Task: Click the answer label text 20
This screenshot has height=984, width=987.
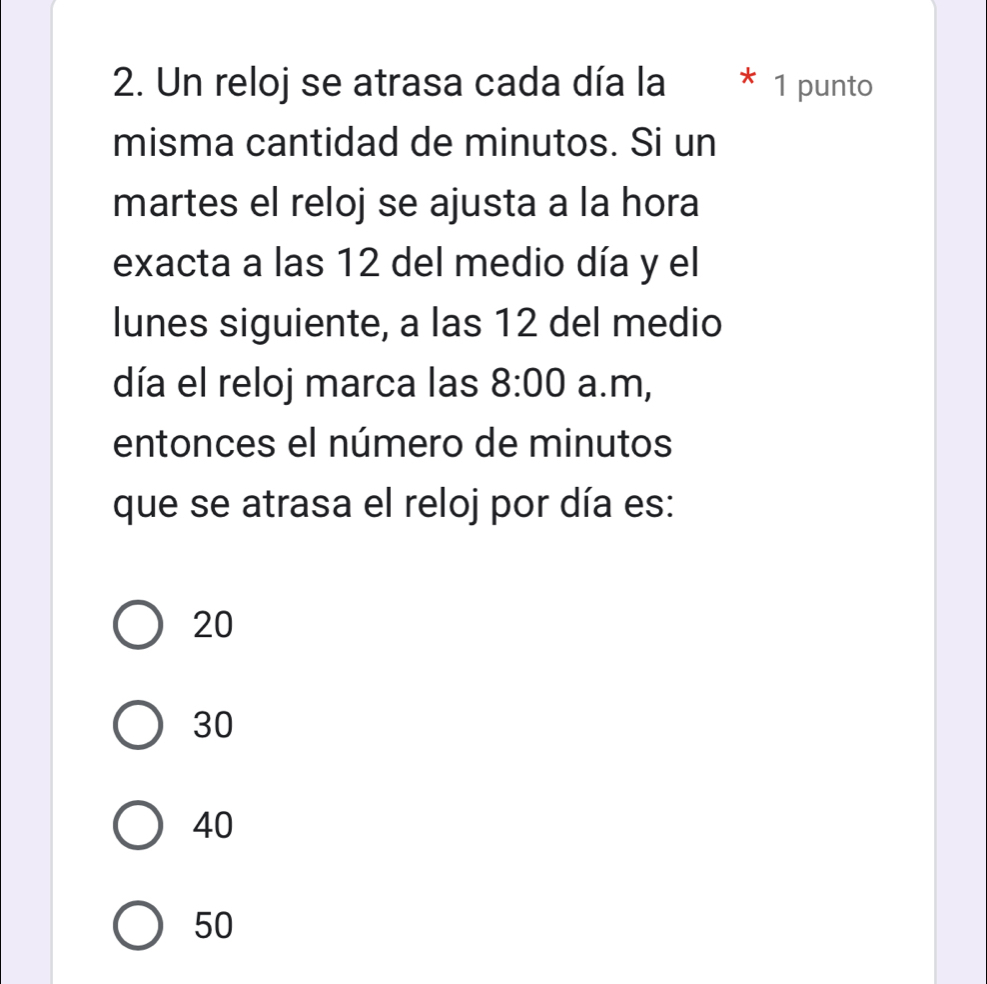Action: tap(211, 624)
